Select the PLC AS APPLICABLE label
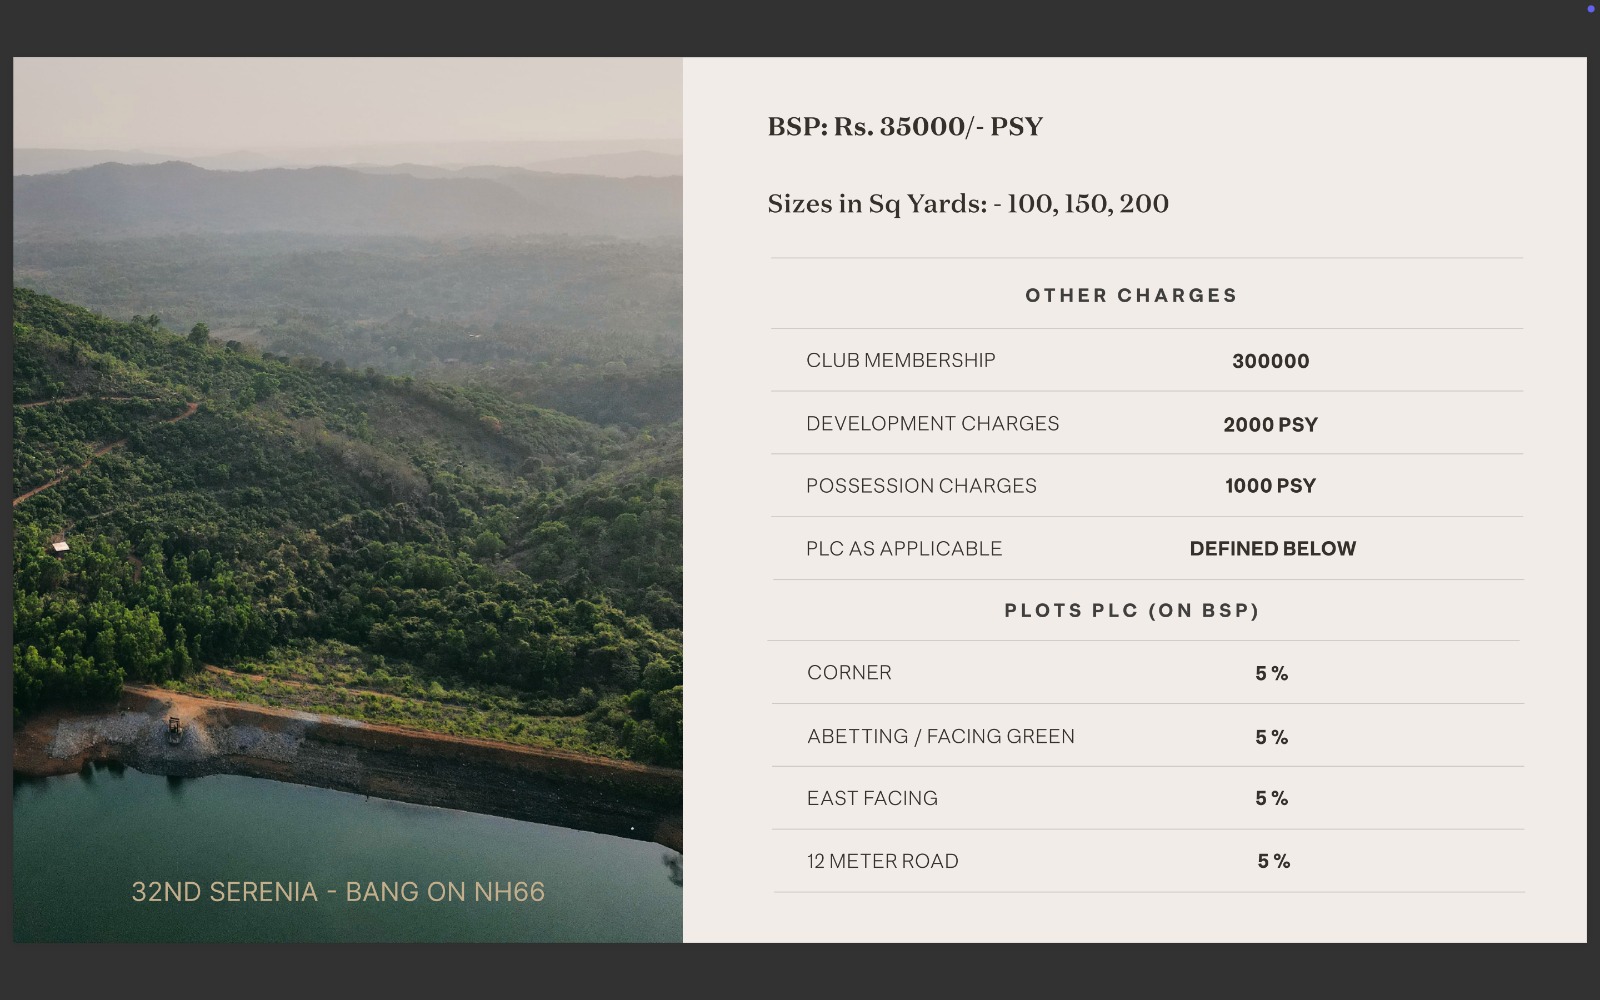 pos(903,549)
